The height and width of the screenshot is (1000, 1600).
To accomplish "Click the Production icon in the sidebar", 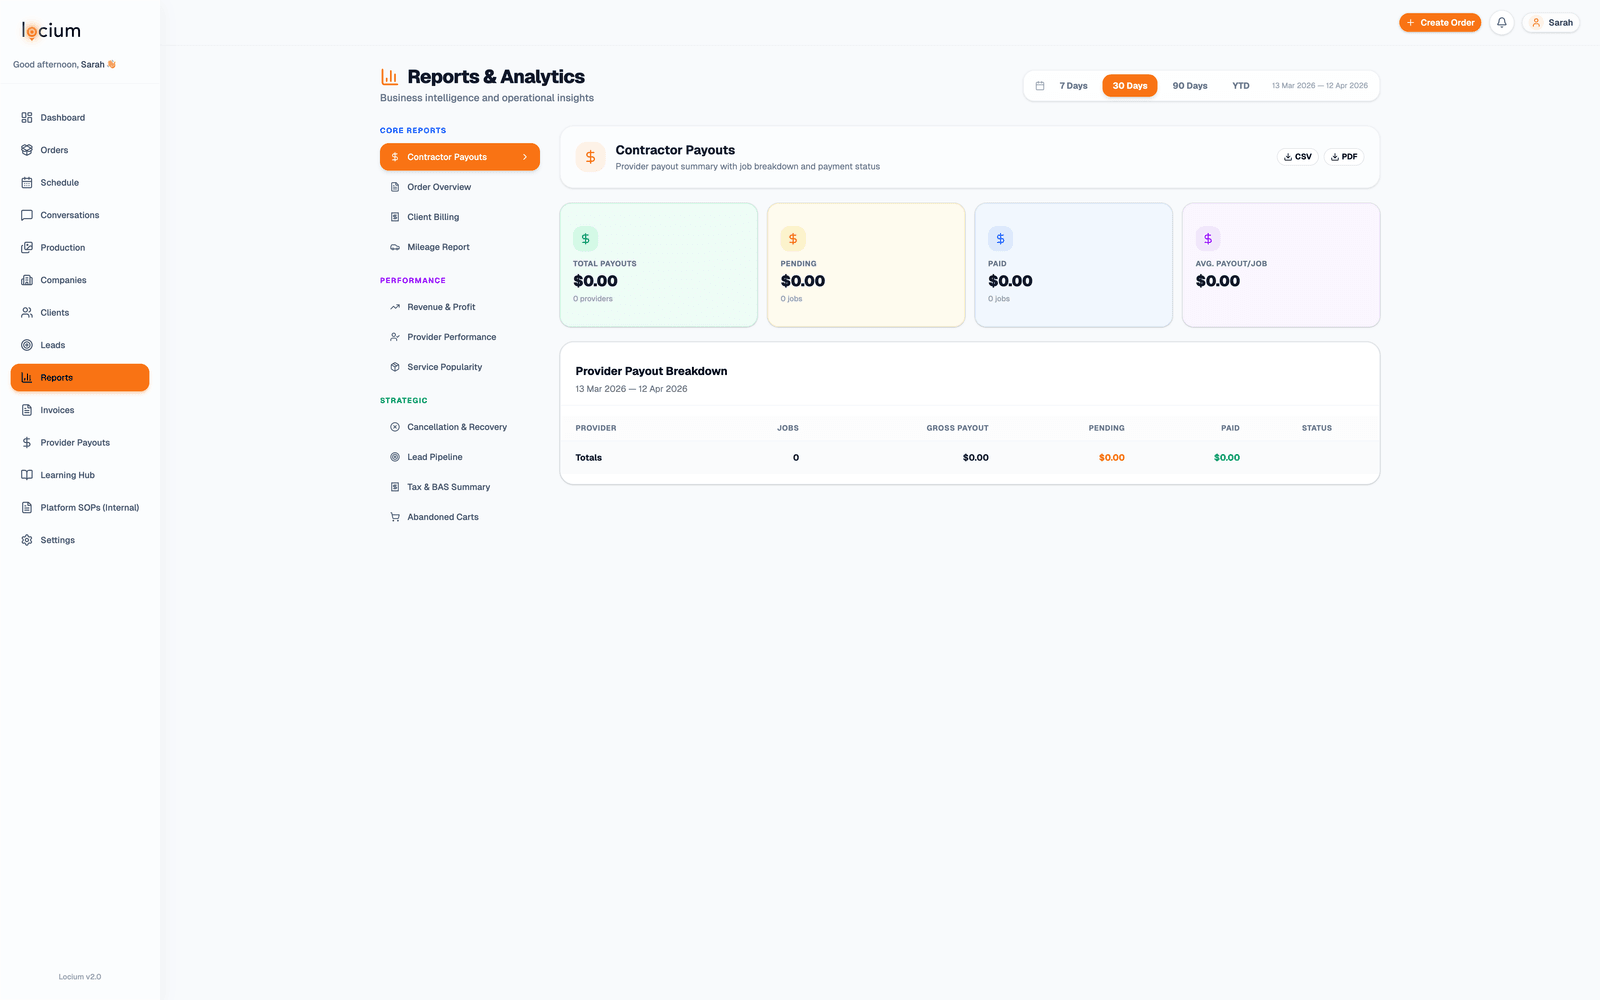I will click(27, 248).
